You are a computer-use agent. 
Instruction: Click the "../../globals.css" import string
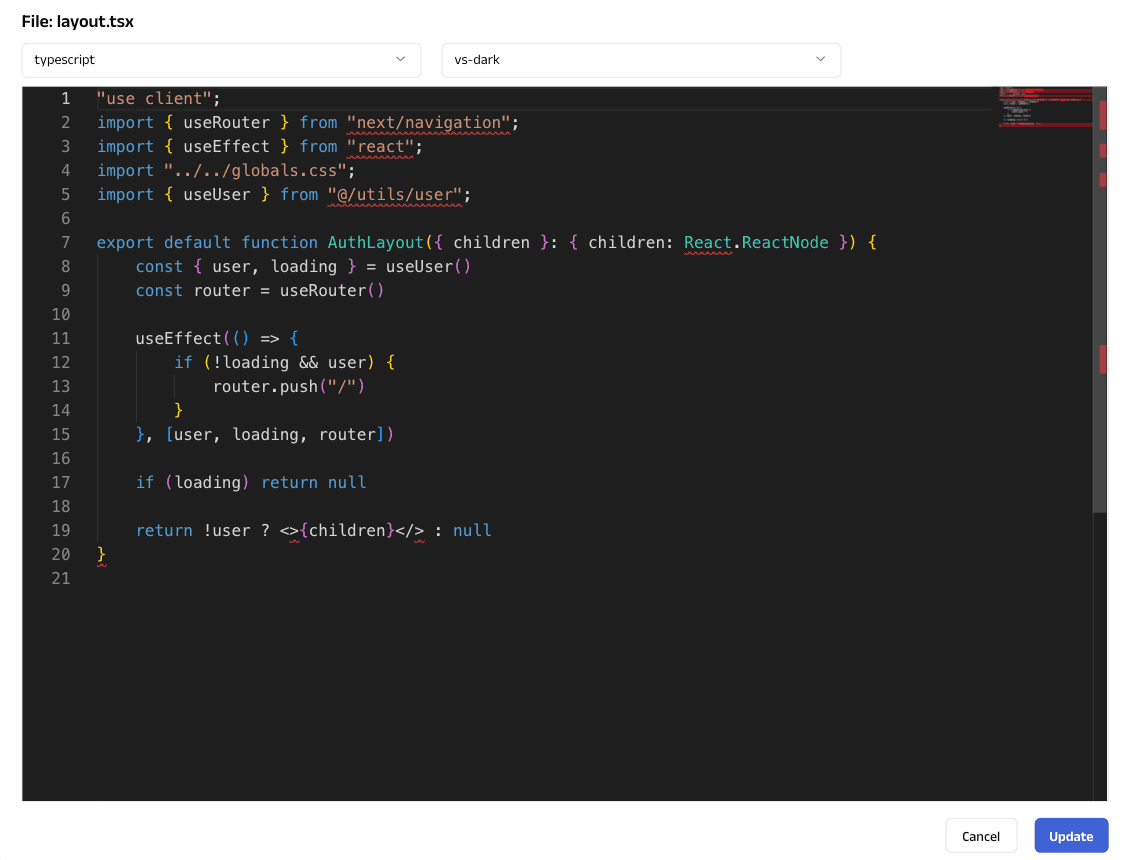point(254,171)
